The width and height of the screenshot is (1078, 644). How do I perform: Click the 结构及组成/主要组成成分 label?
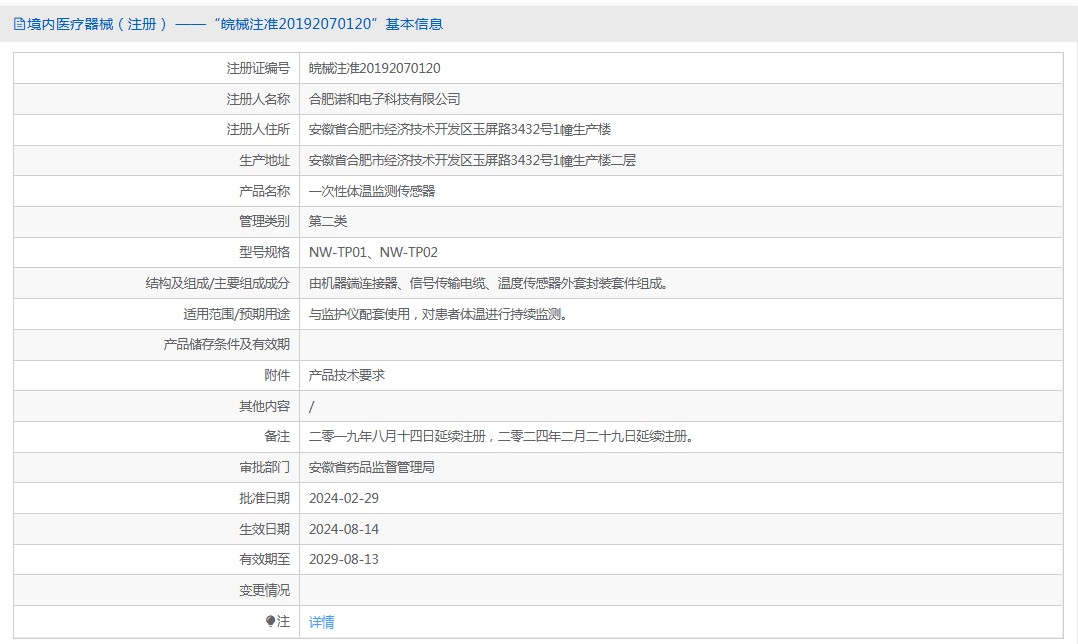click(218, 283)
